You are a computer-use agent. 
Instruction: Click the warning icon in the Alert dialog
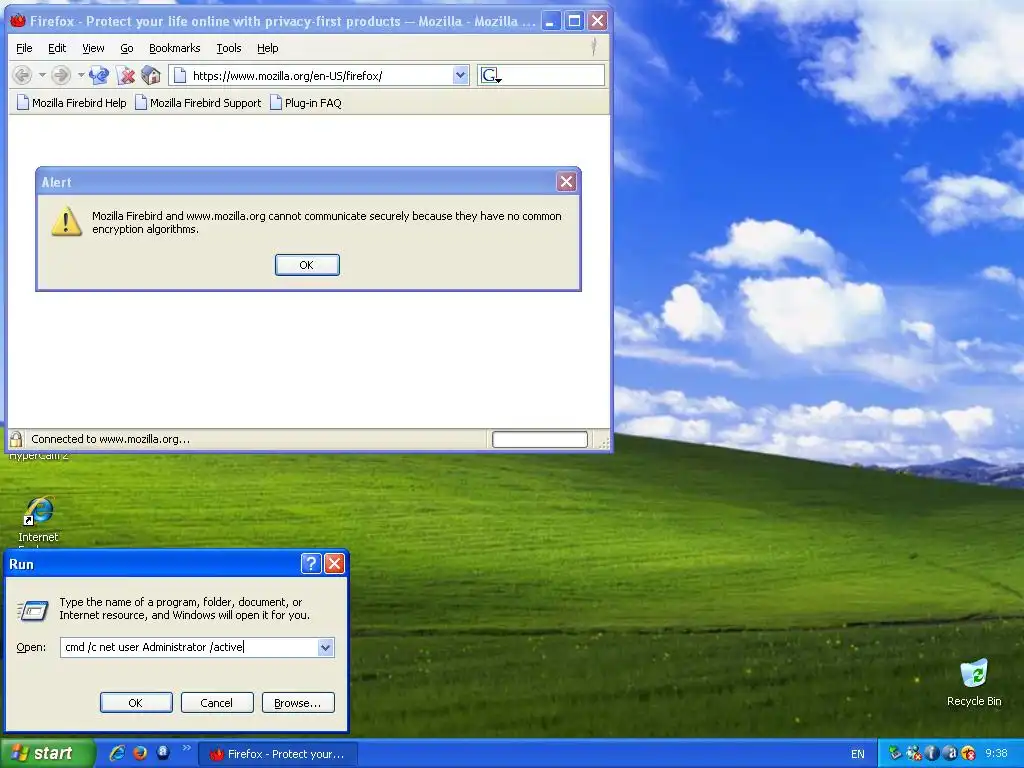pos(66,221)
